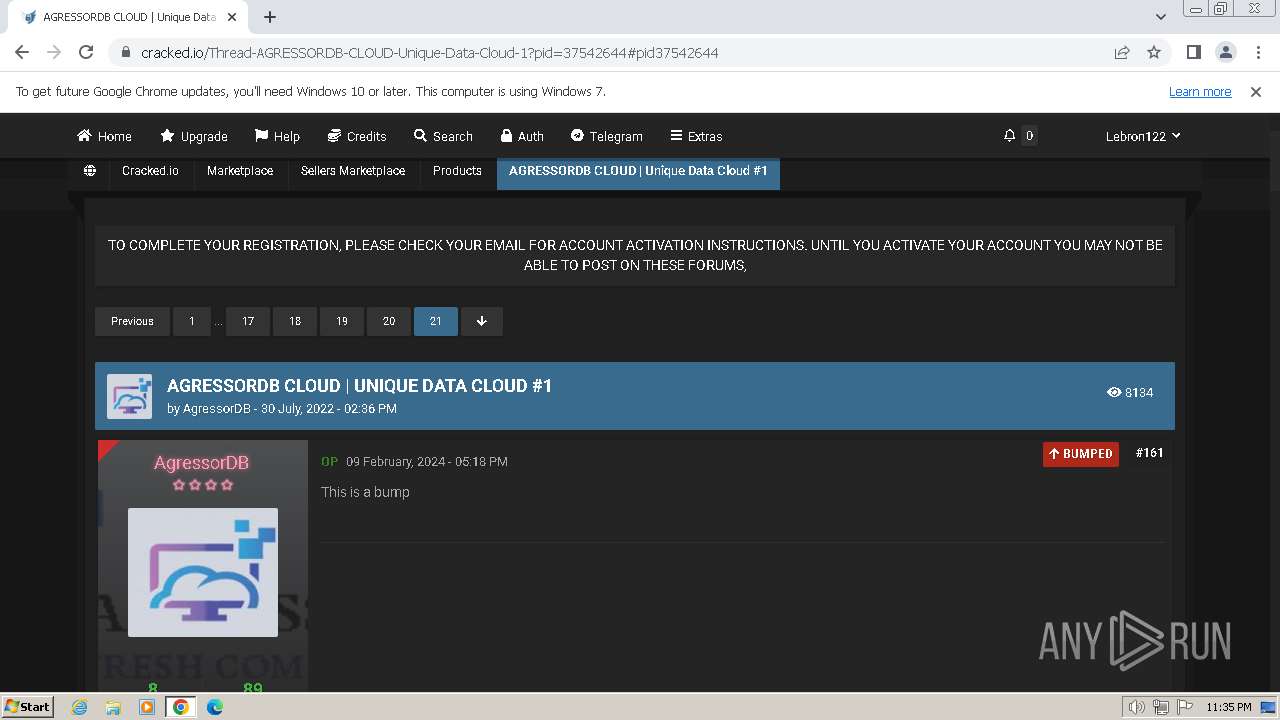Select the AGRESSORDB CLOUD breadcrumb tab
Screen dimensions: 1280x720
click(638, 171)
